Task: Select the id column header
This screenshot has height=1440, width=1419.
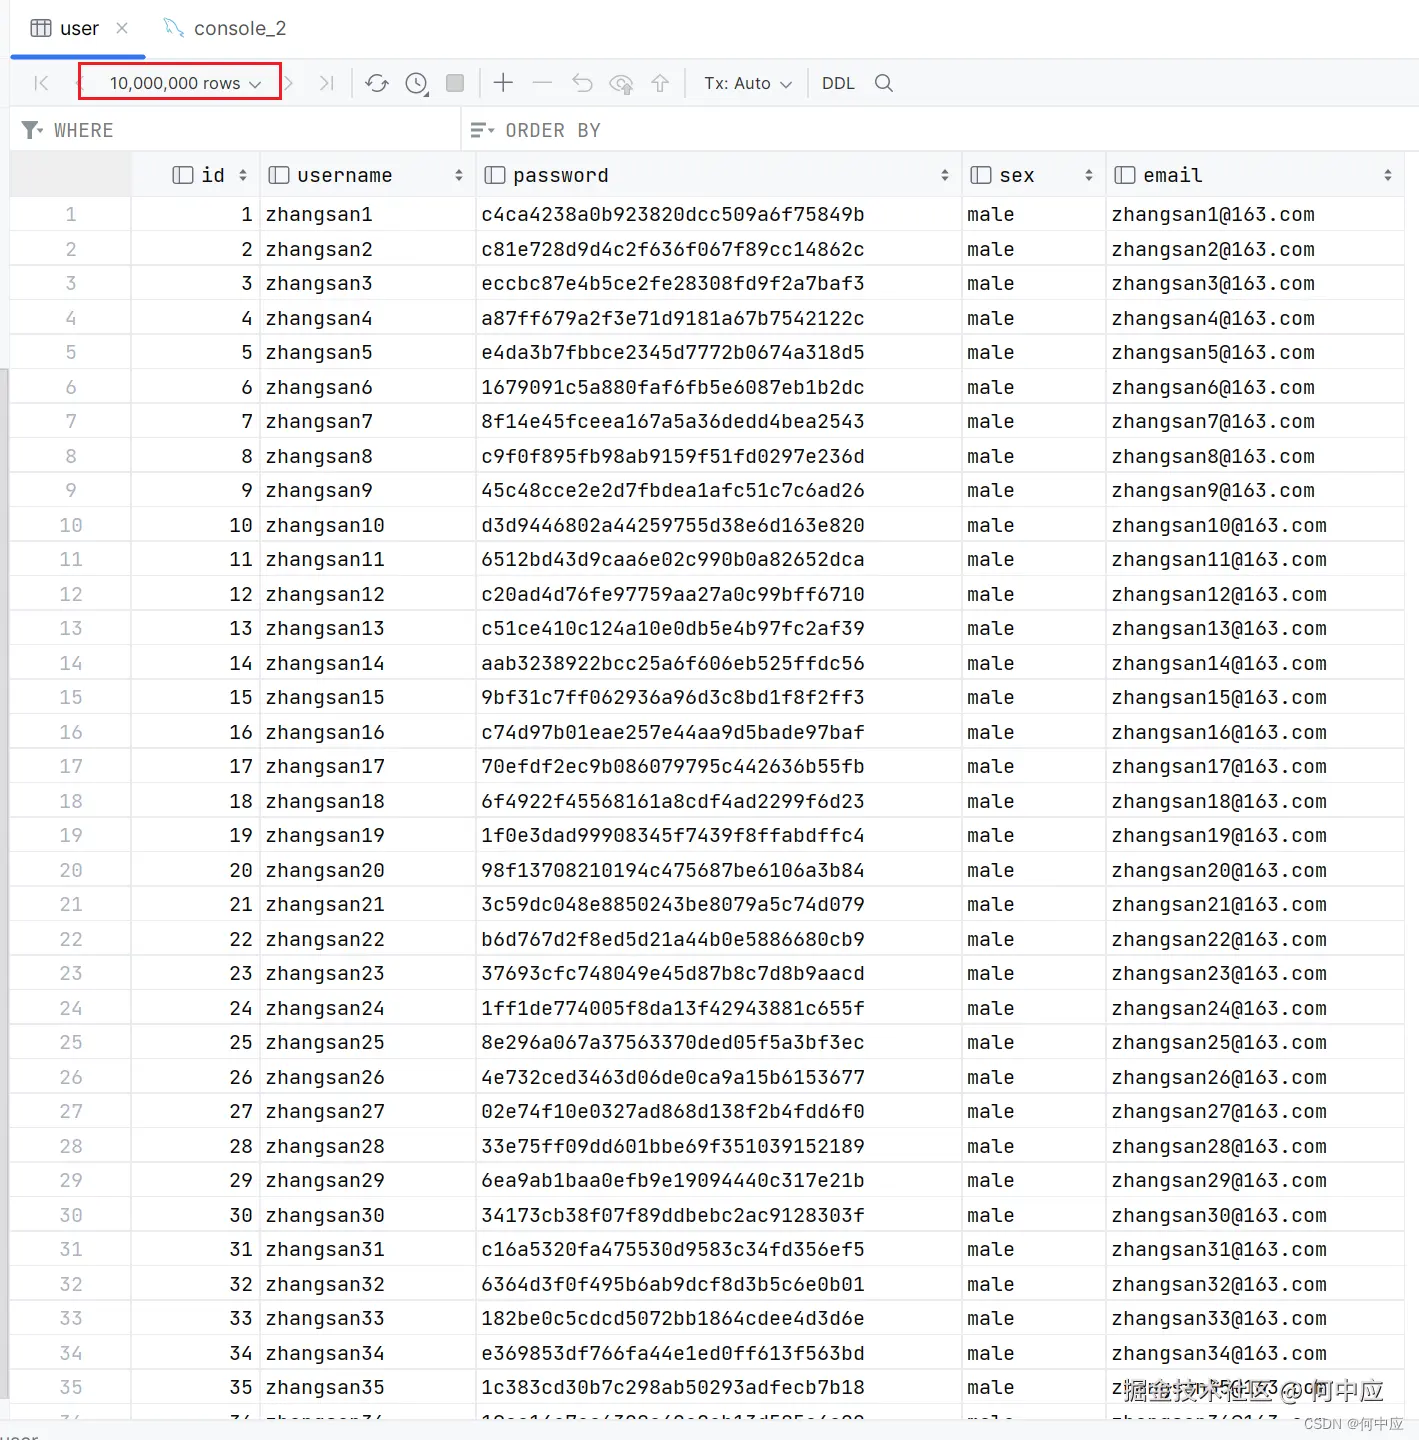Action: 196,175
